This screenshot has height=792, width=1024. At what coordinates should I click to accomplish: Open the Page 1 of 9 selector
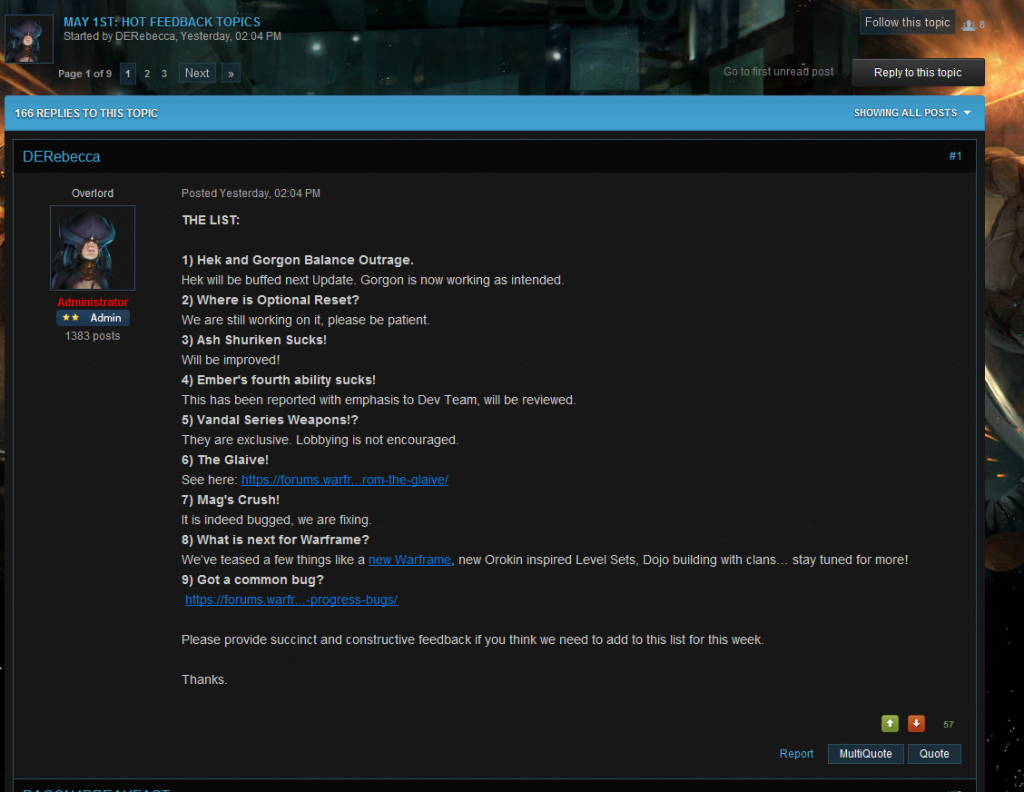pyautogui.click(x=85, y=74)
